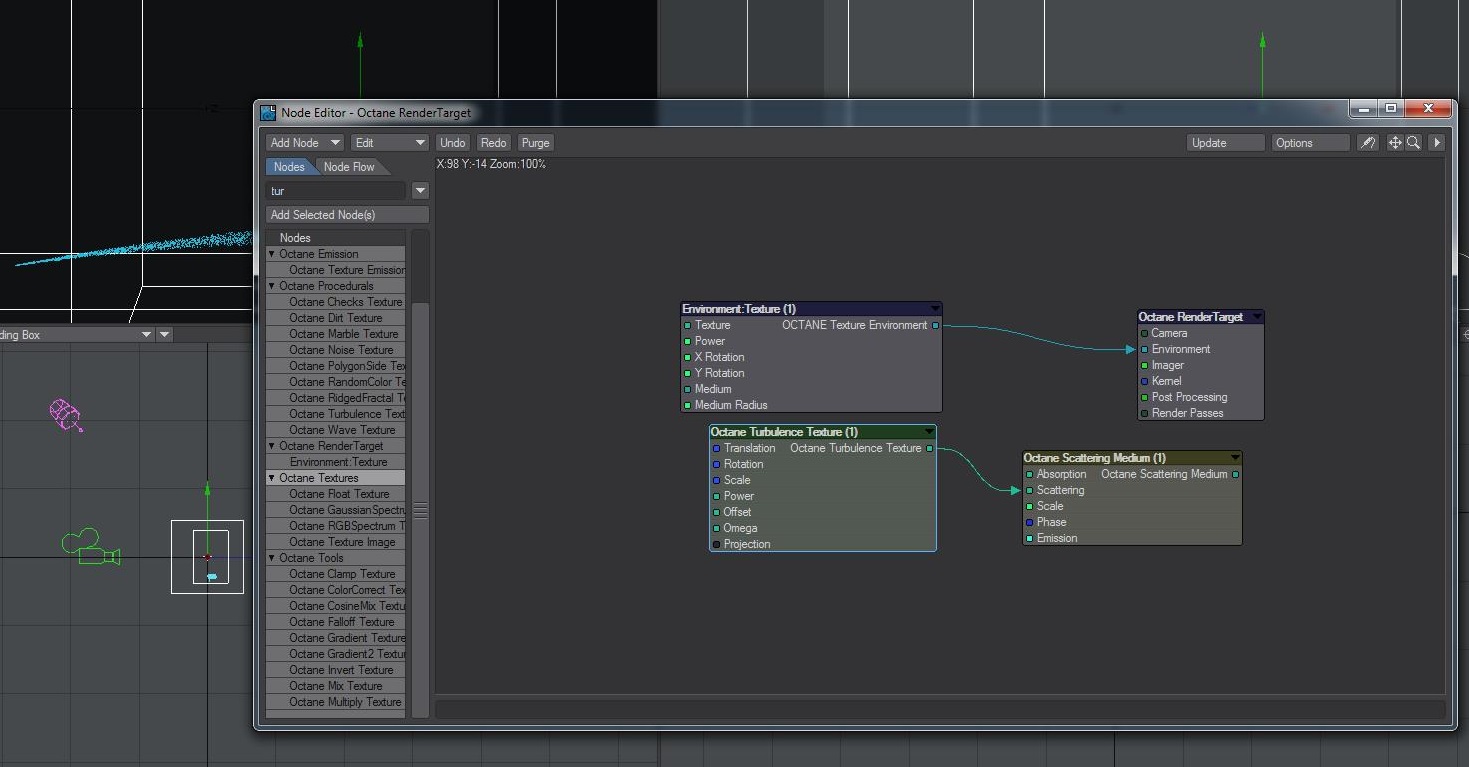
Task: Click the Texture input port on Environment:Texture node
Action: point(687,325)
